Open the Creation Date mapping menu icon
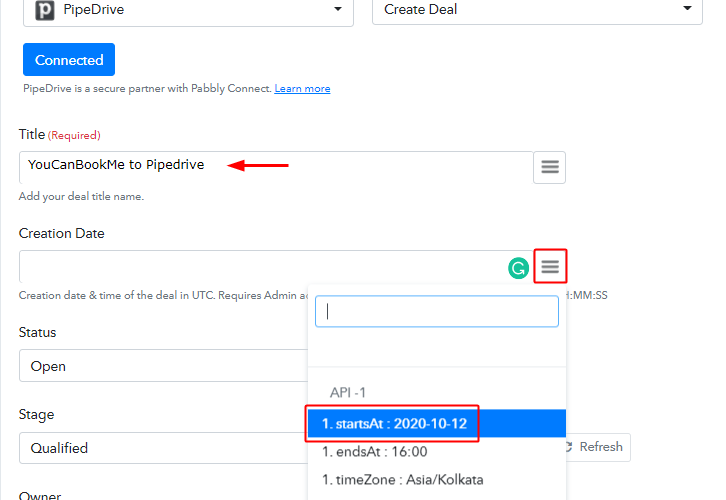 click(550, 266)
